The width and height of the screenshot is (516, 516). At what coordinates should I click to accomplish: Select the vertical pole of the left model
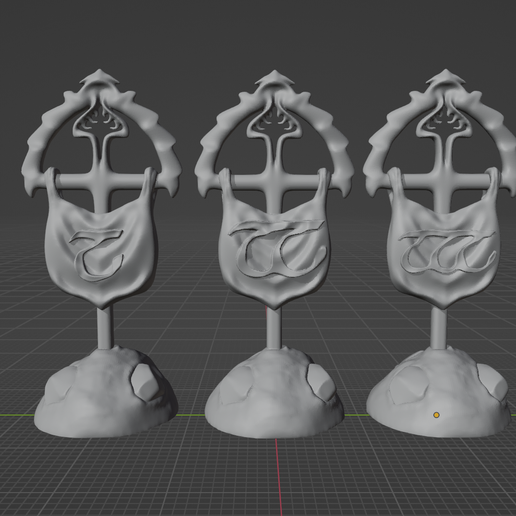pos(105,328)
